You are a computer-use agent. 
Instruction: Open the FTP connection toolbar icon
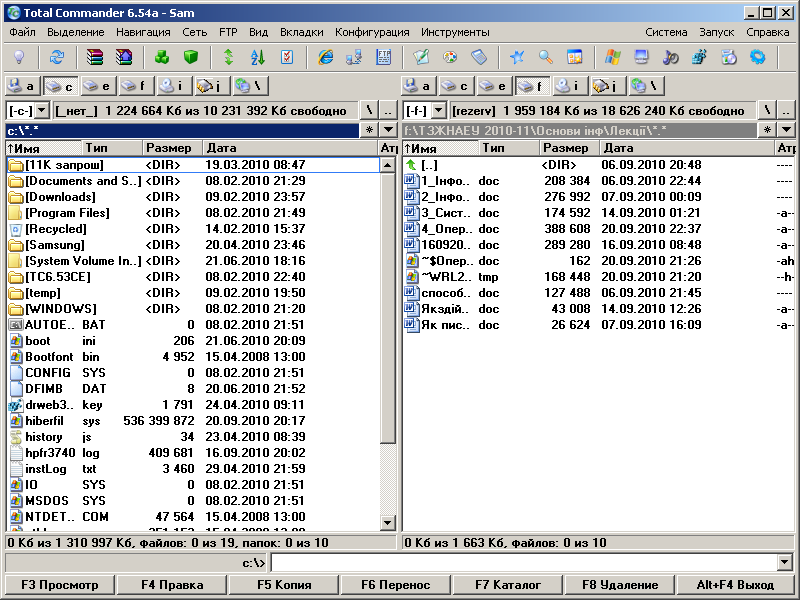click(x=383, y=57)
